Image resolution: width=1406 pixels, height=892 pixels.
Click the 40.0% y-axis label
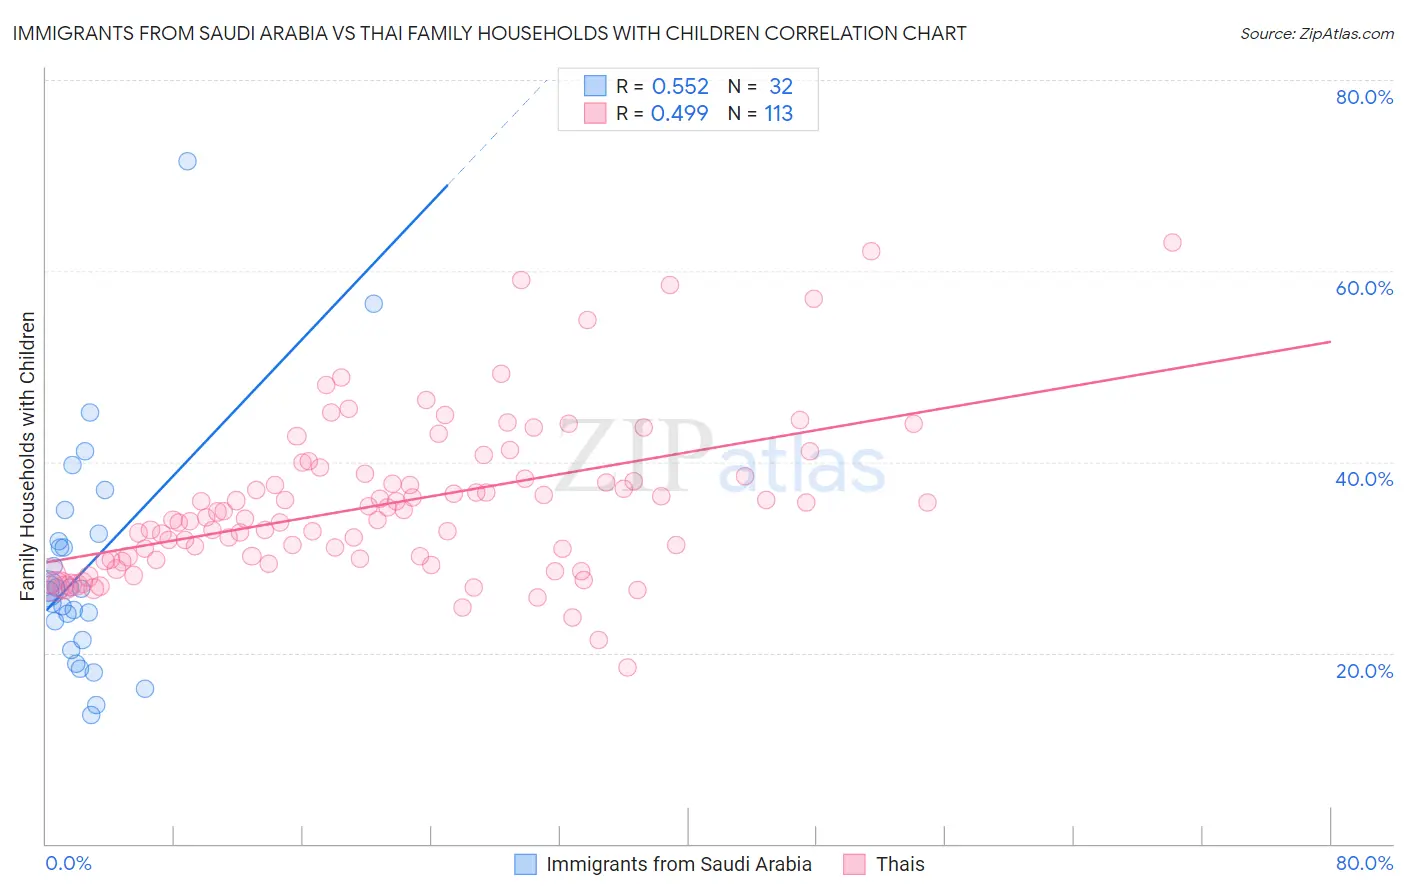coord(1364,479)
